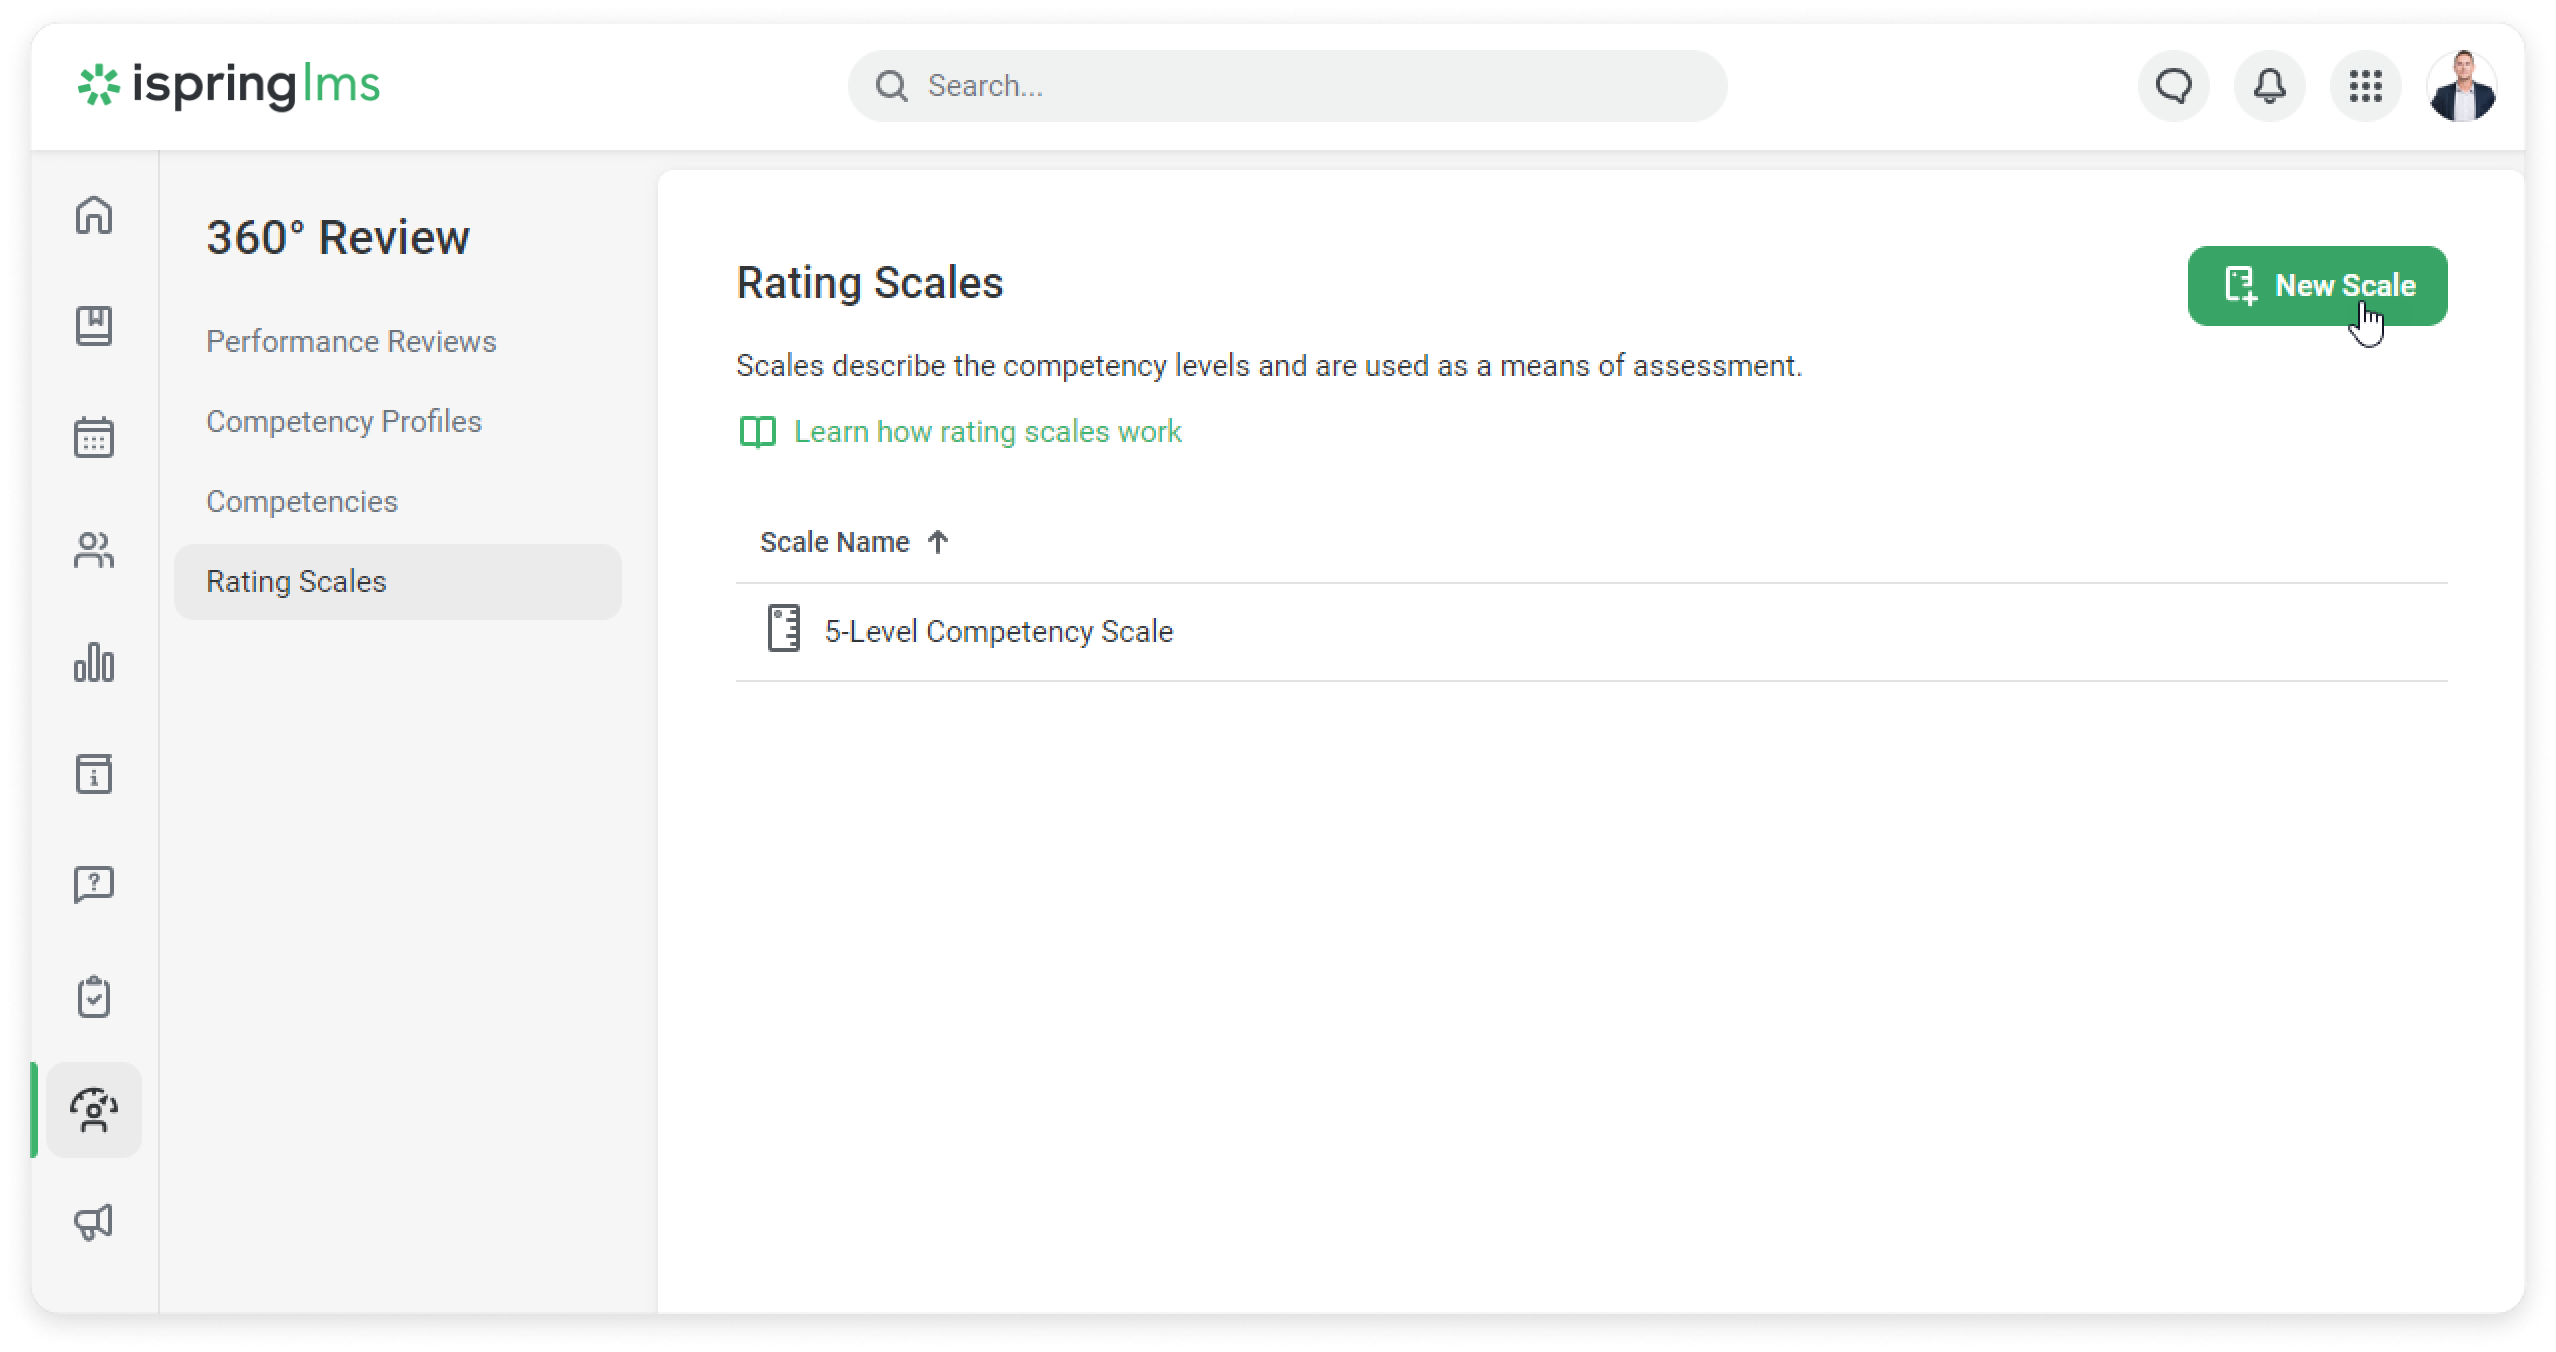Open the Users icon in sidebar
2556x1352 pixels.
point(94,550)
